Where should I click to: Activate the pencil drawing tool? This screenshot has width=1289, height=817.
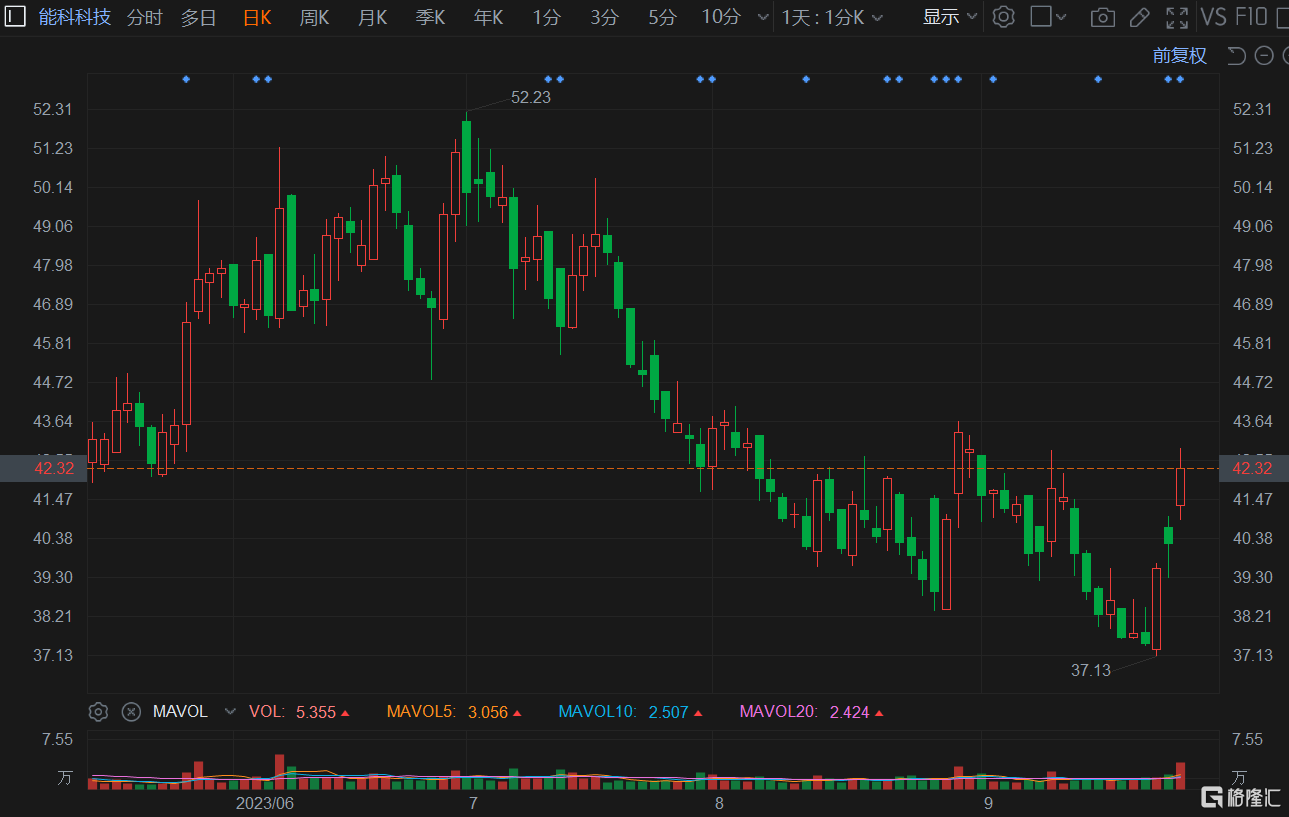(1139, 17)
